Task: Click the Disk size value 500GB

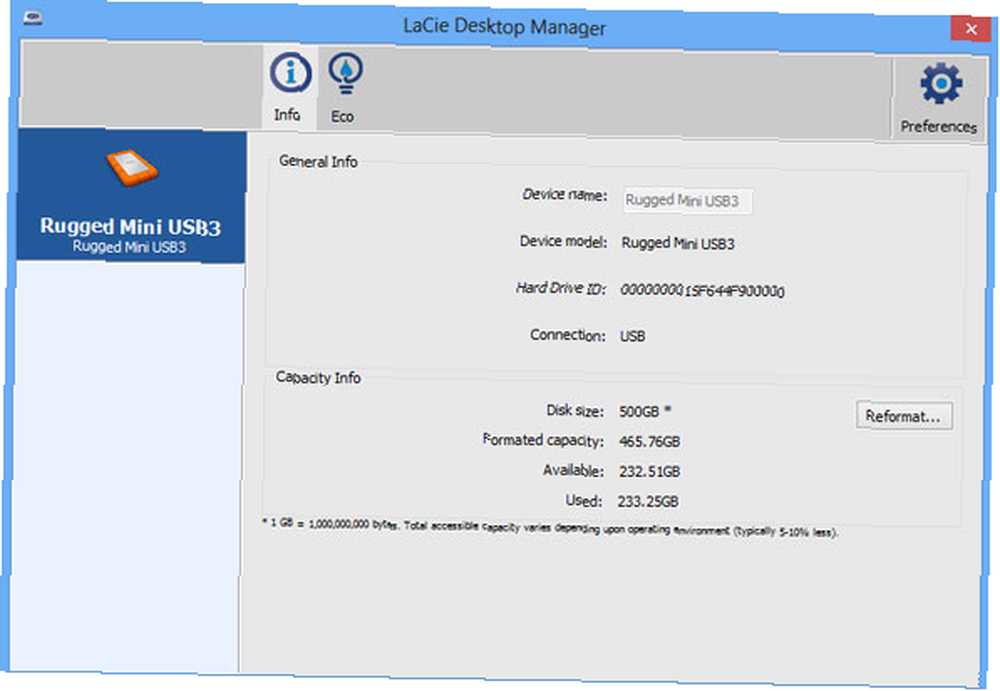Action: point(639,412)
